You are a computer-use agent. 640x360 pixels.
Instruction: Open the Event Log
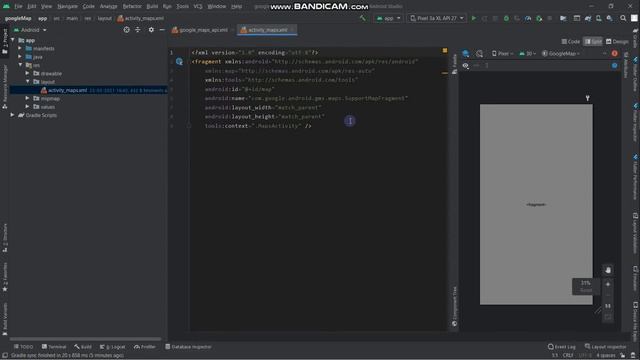[x=562, y=347]
